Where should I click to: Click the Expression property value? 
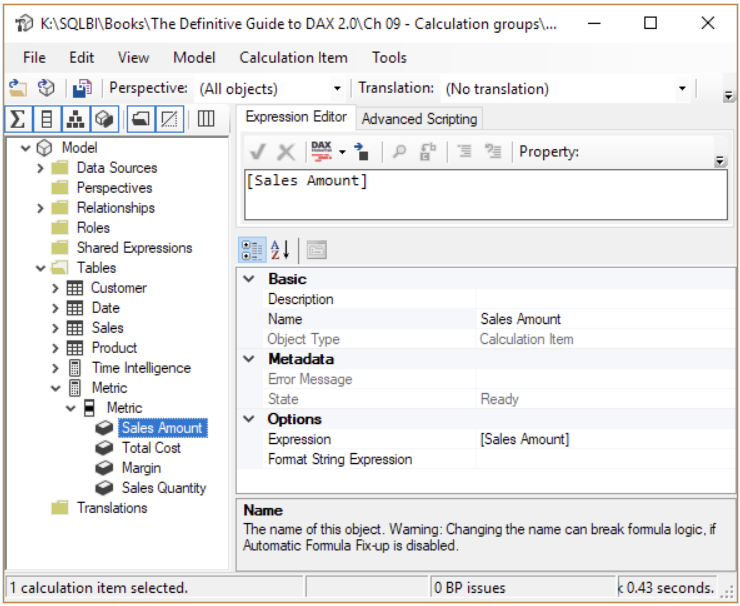click(605, 439)
